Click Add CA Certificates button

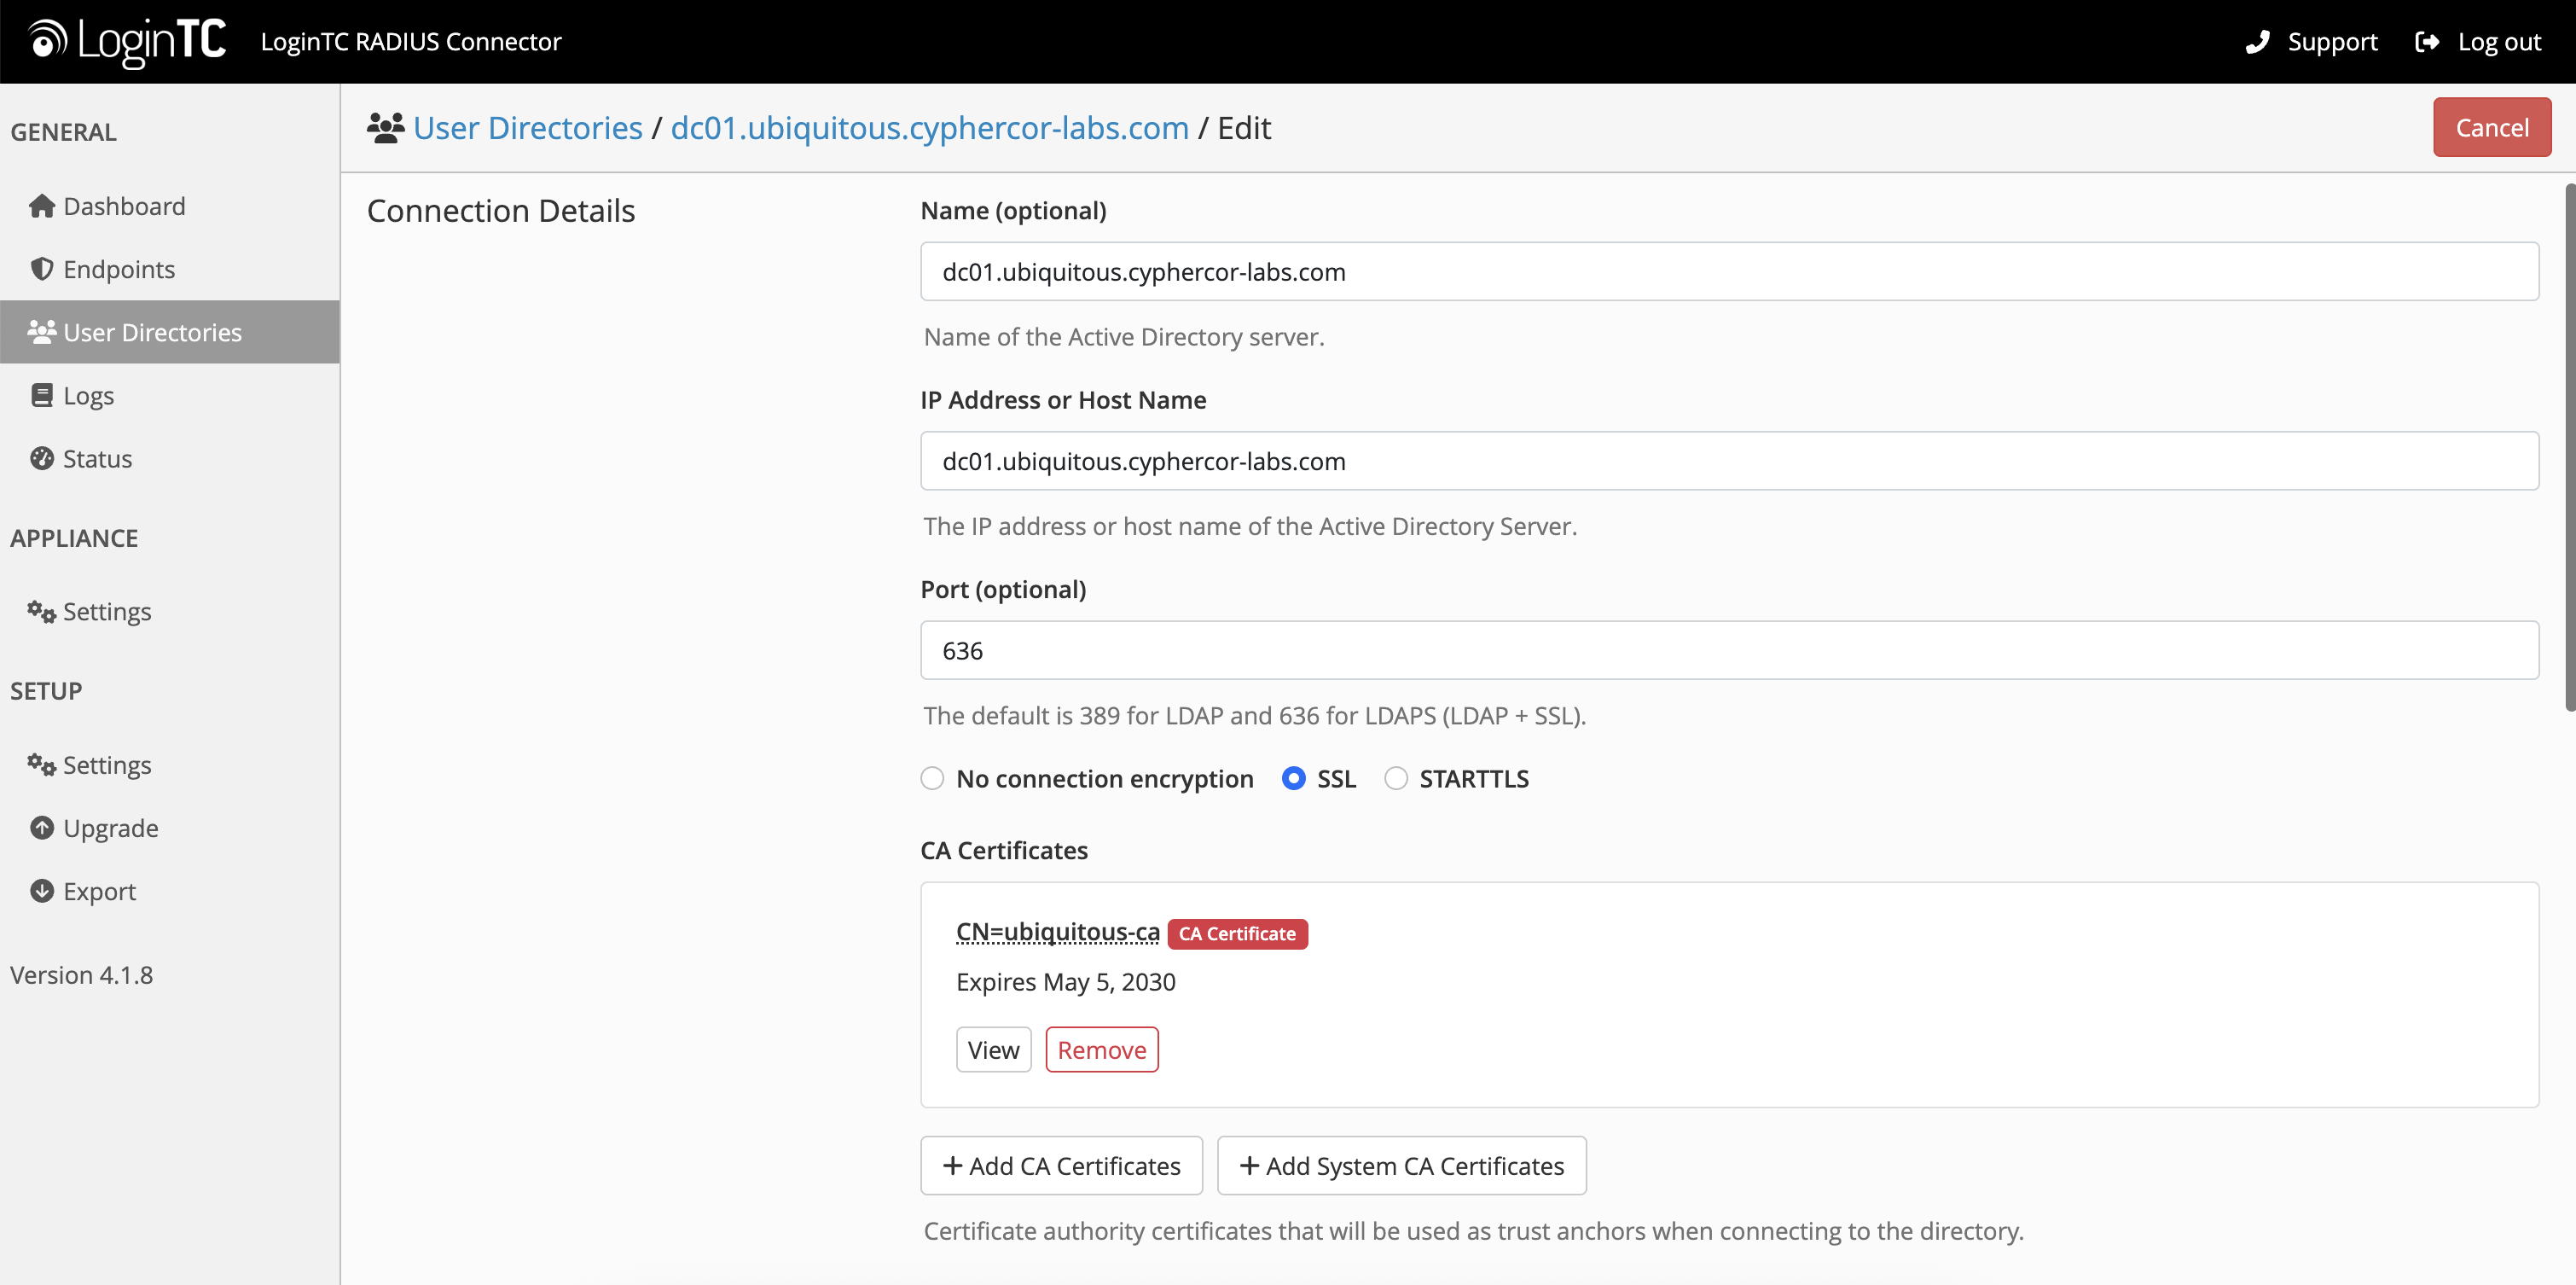[1061, 1165]
